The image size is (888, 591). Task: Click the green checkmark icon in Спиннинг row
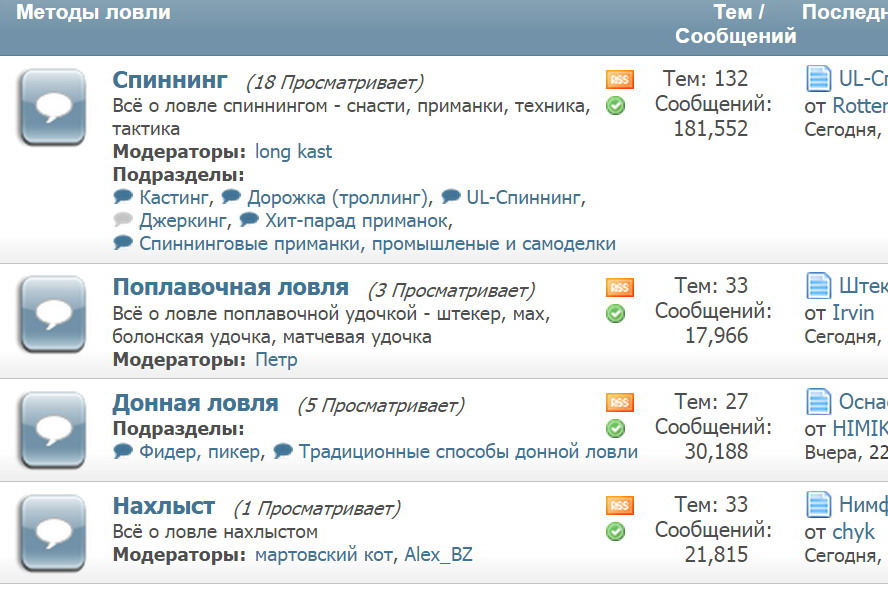(616, 106)
